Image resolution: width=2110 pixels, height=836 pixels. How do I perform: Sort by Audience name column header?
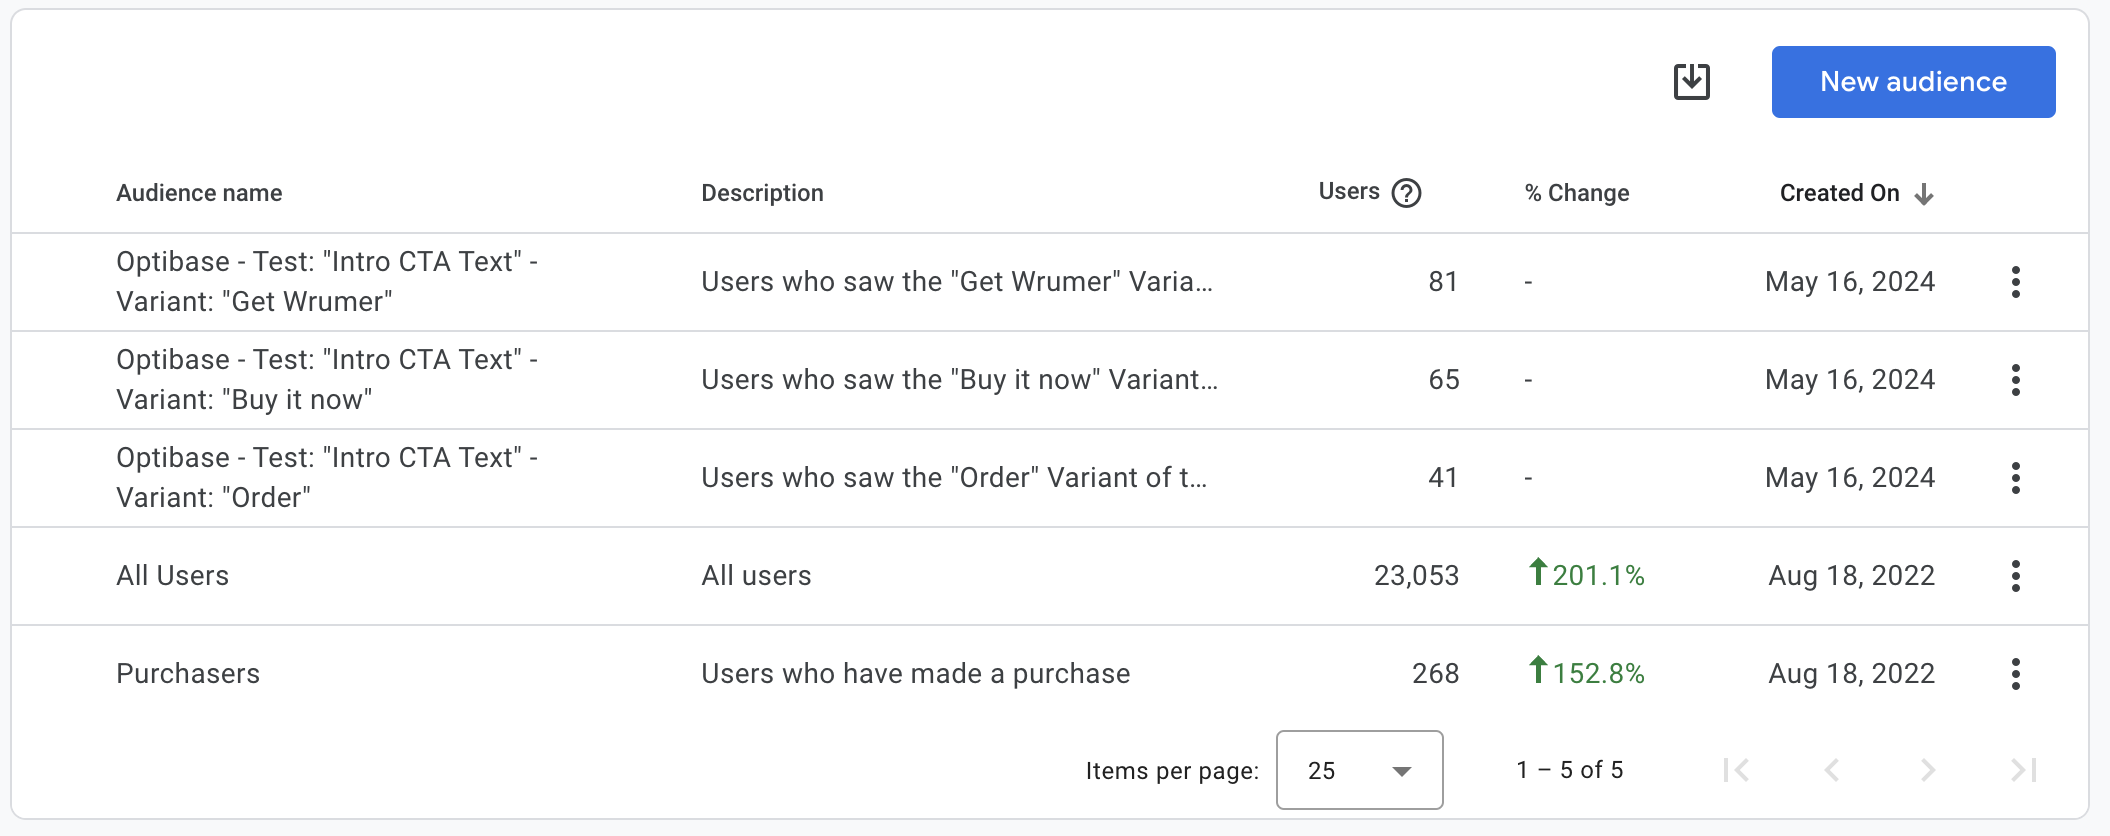199,193
